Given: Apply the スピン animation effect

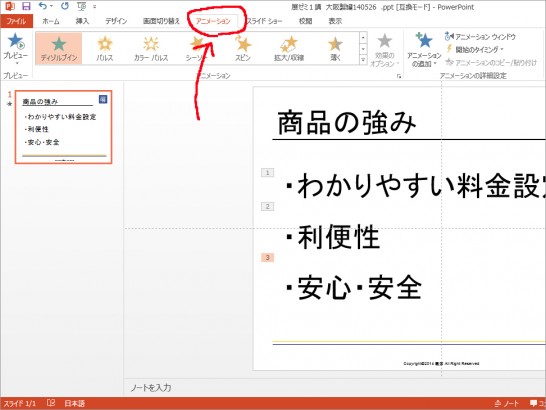Looking at the screenshot, I should coord(243,48).
